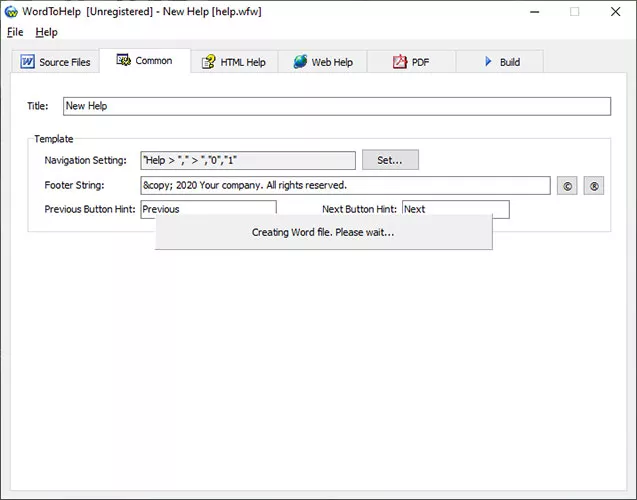Click the Next Button Hint field
Viewport: 637px width, 500px height.
pos(455,209)
